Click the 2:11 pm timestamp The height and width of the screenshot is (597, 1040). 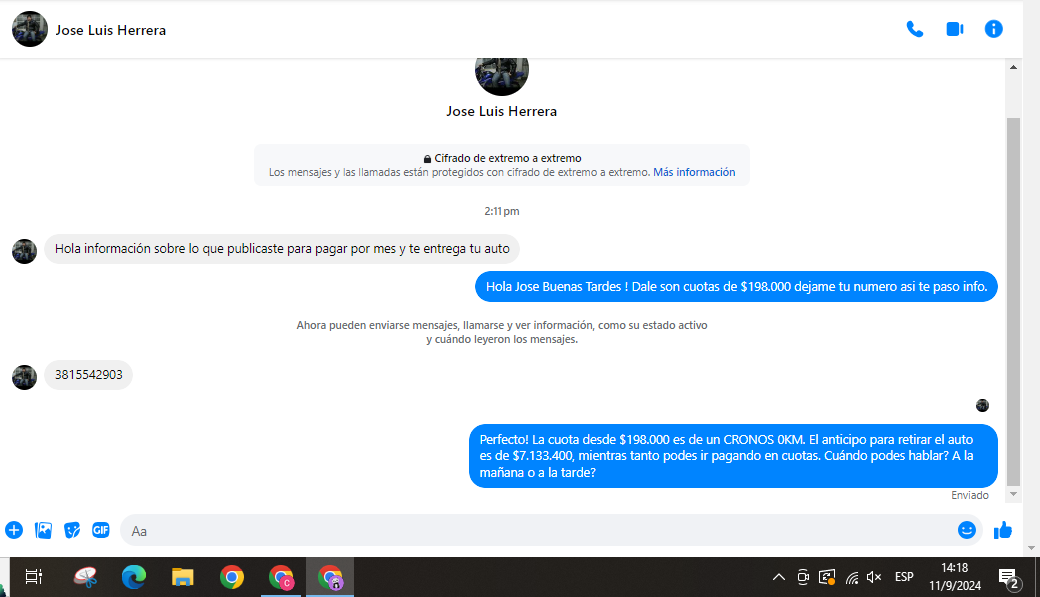[501, 212]
